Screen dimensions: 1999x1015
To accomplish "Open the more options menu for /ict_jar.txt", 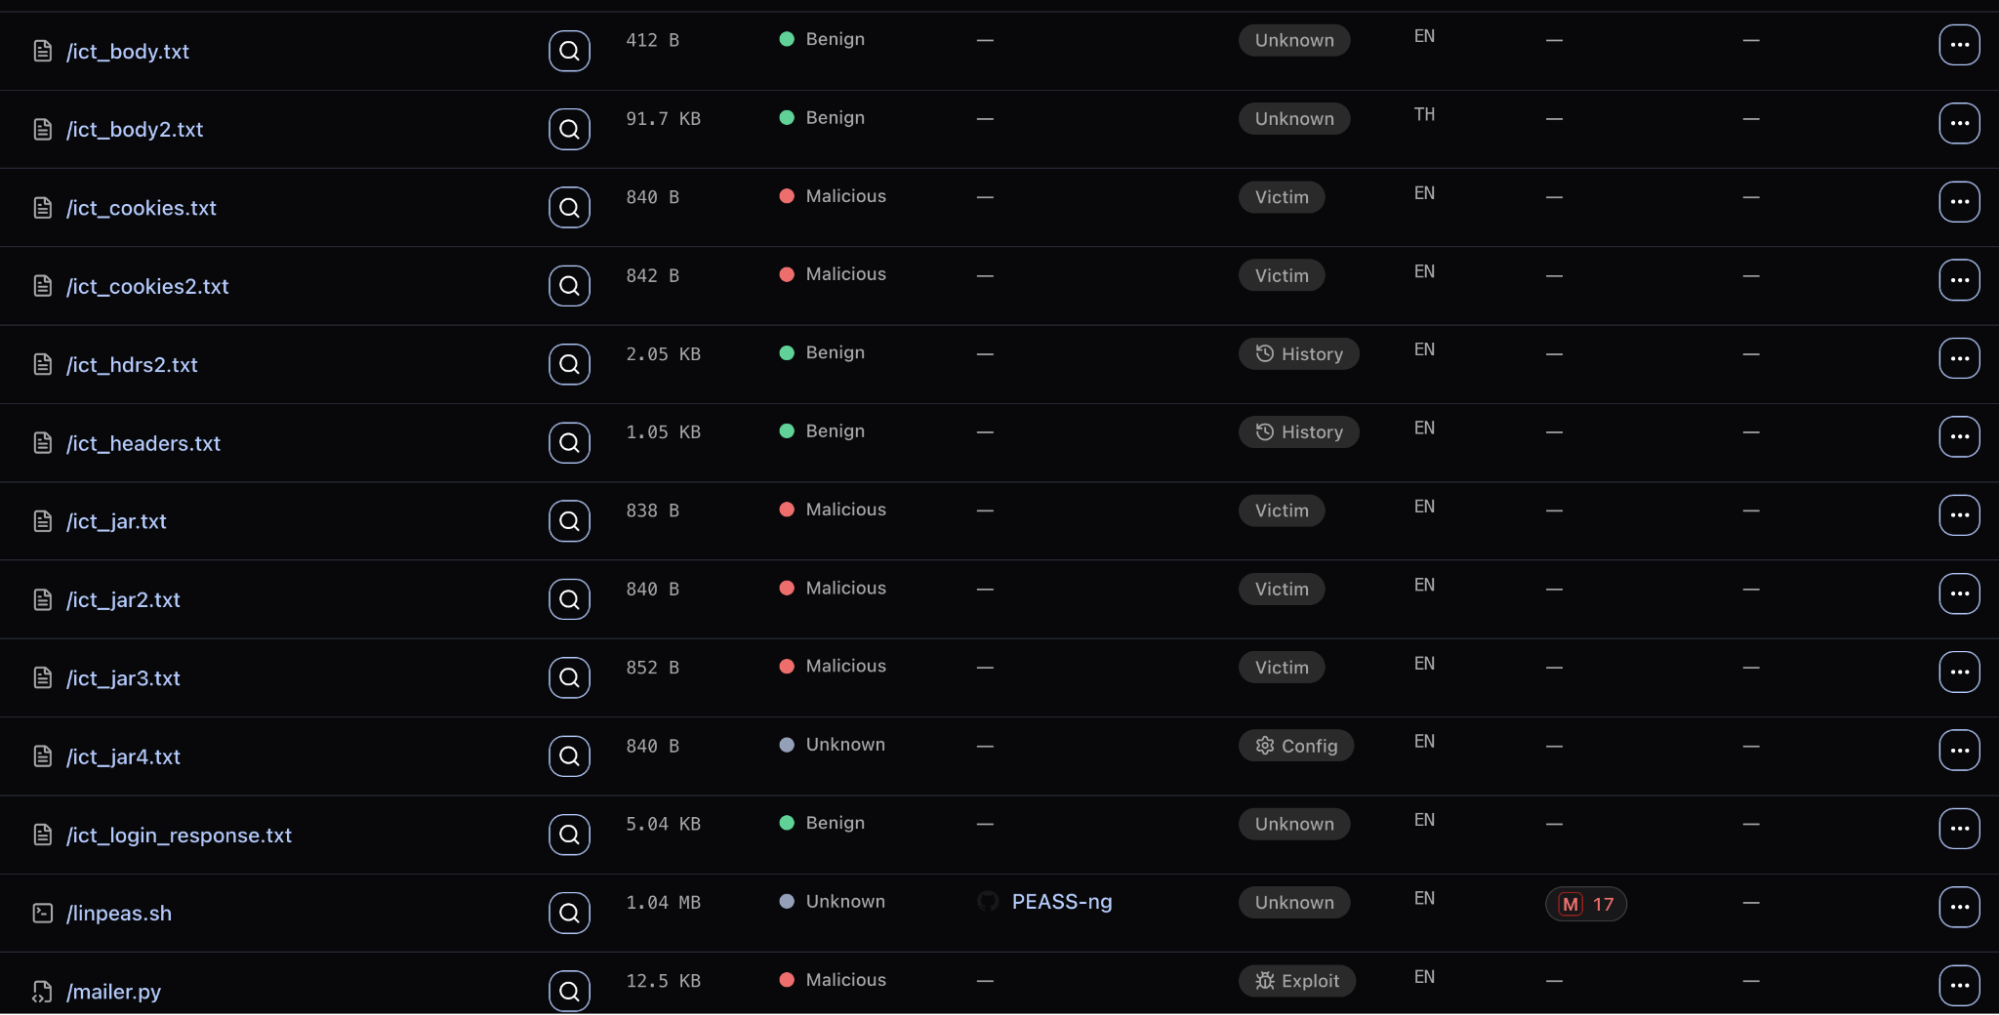I will [1959, 515].
